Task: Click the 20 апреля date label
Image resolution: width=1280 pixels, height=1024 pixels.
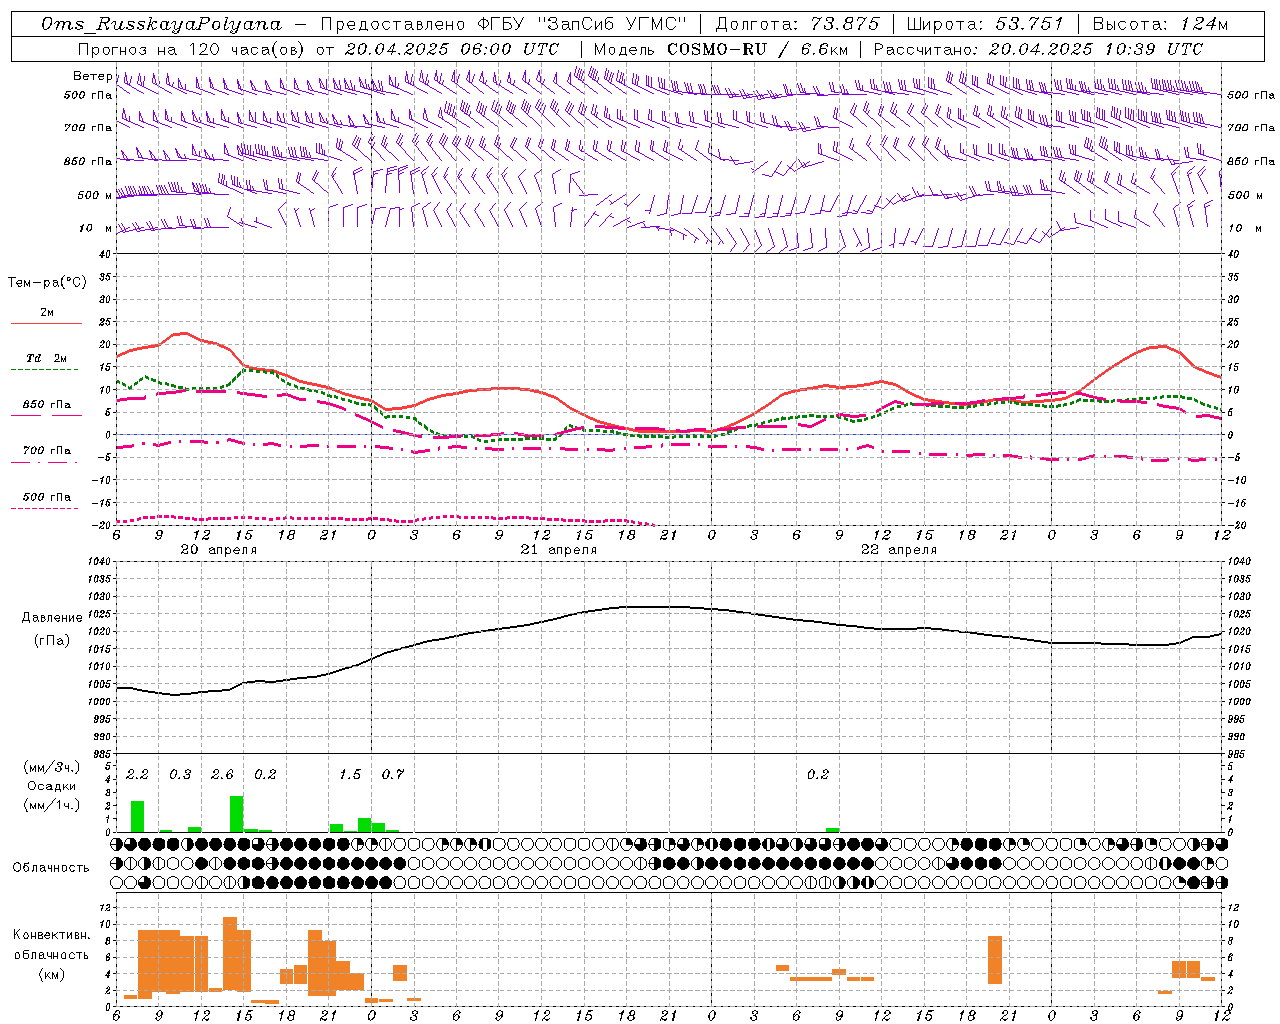Action: point(218,549)
